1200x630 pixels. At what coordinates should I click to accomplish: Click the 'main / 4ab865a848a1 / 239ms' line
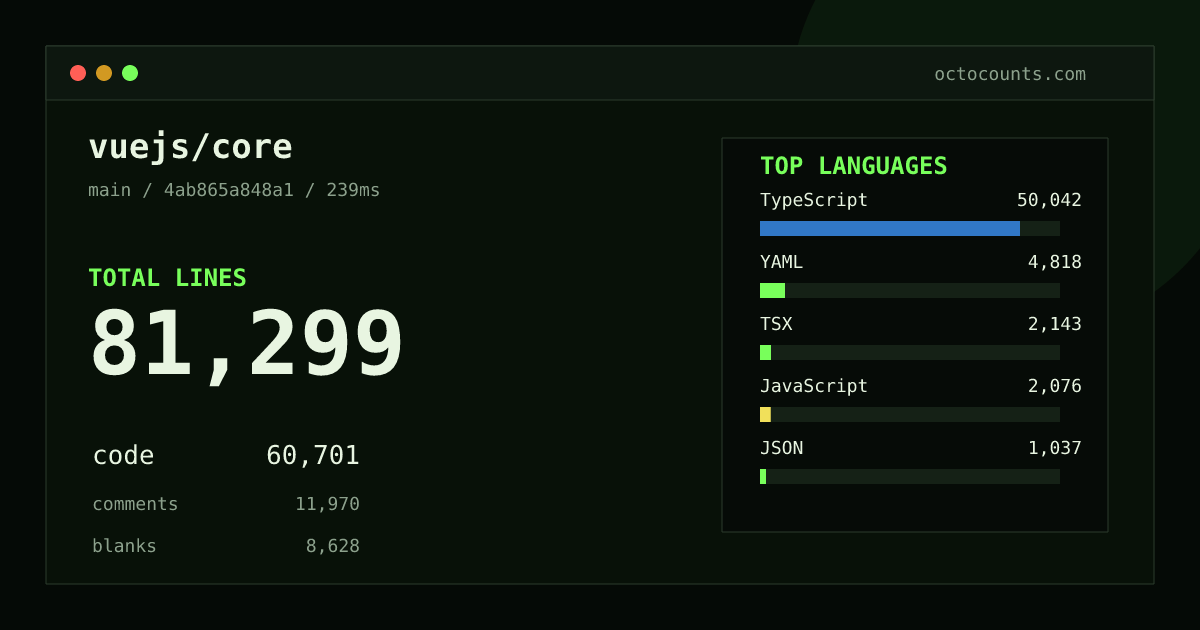tap(234, 190)
